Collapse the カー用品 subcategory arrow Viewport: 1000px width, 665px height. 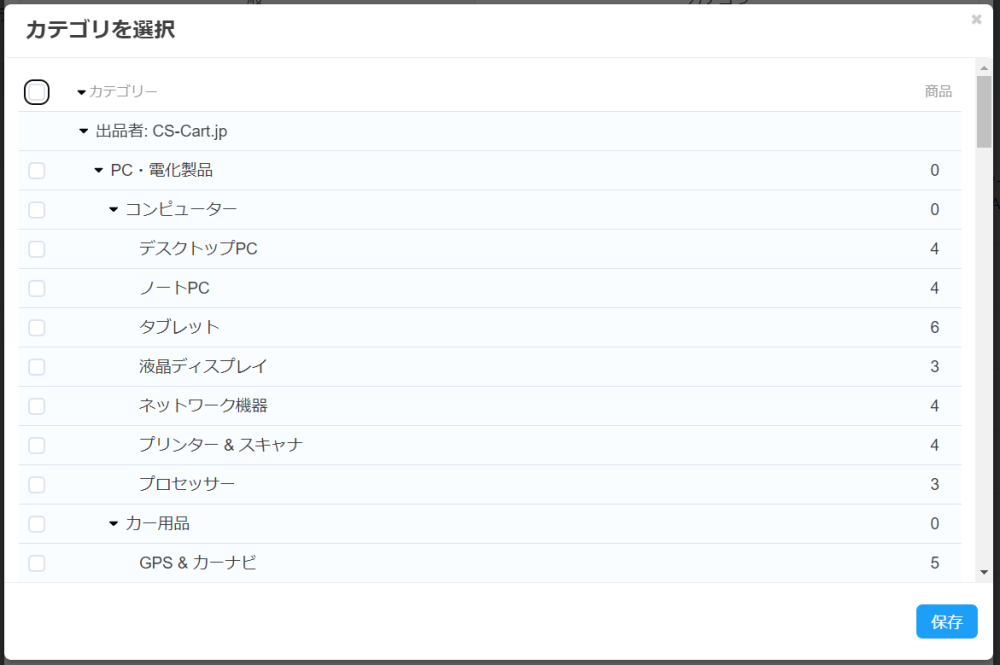[x=113, y=524]
